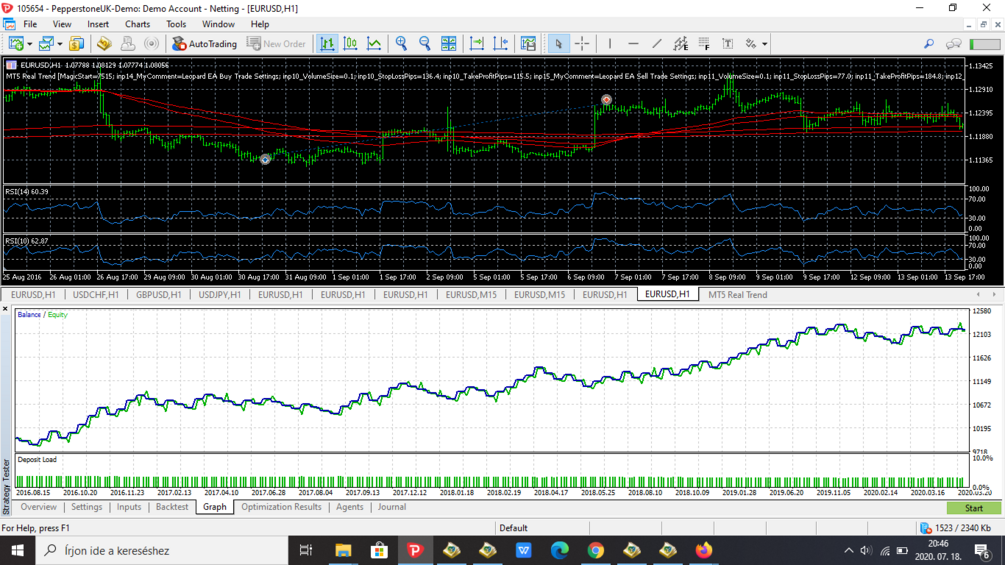1005x565 pixels.
Task: Click the buy trade marker on chart
Action: (x=265, y=160)
